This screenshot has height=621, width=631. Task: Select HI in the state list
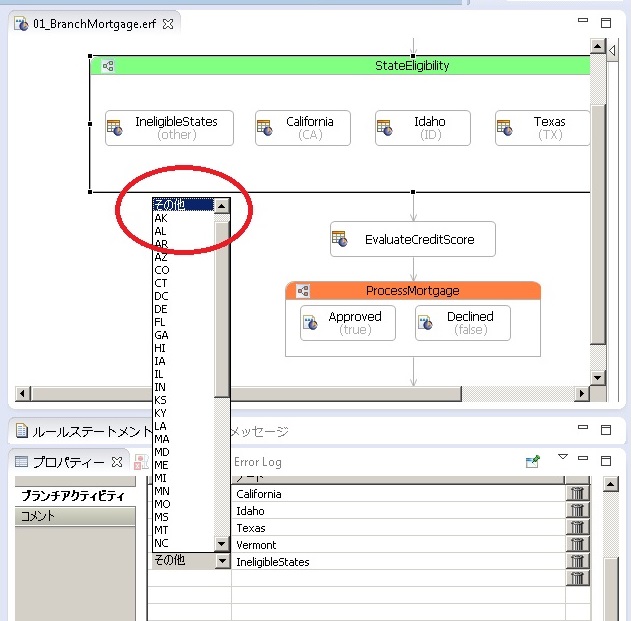[184, 348]
